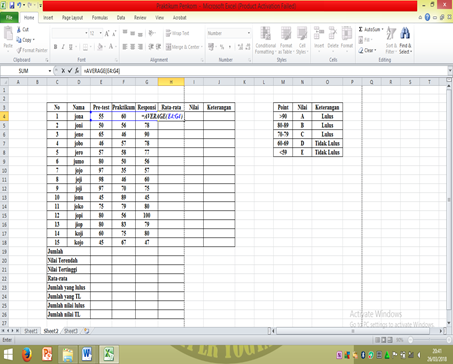Apply percent style
The height and width of the screenshot is (364, 453).
[222, 47]
